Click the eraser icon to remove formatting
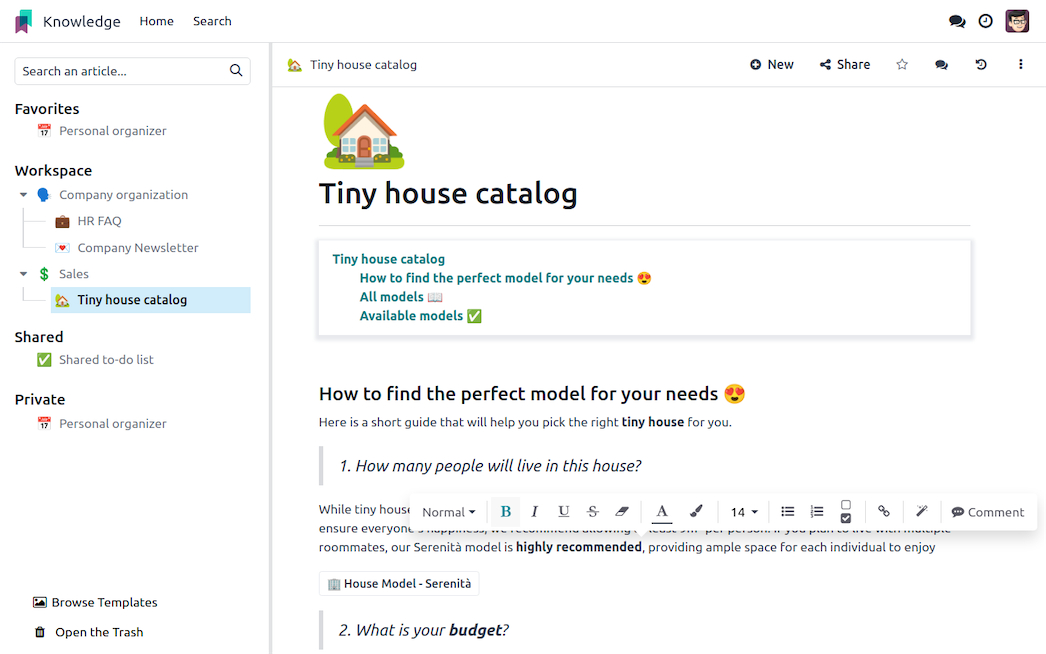The width and height of the screenshot is (1046, 654). [x=622, y=512]
